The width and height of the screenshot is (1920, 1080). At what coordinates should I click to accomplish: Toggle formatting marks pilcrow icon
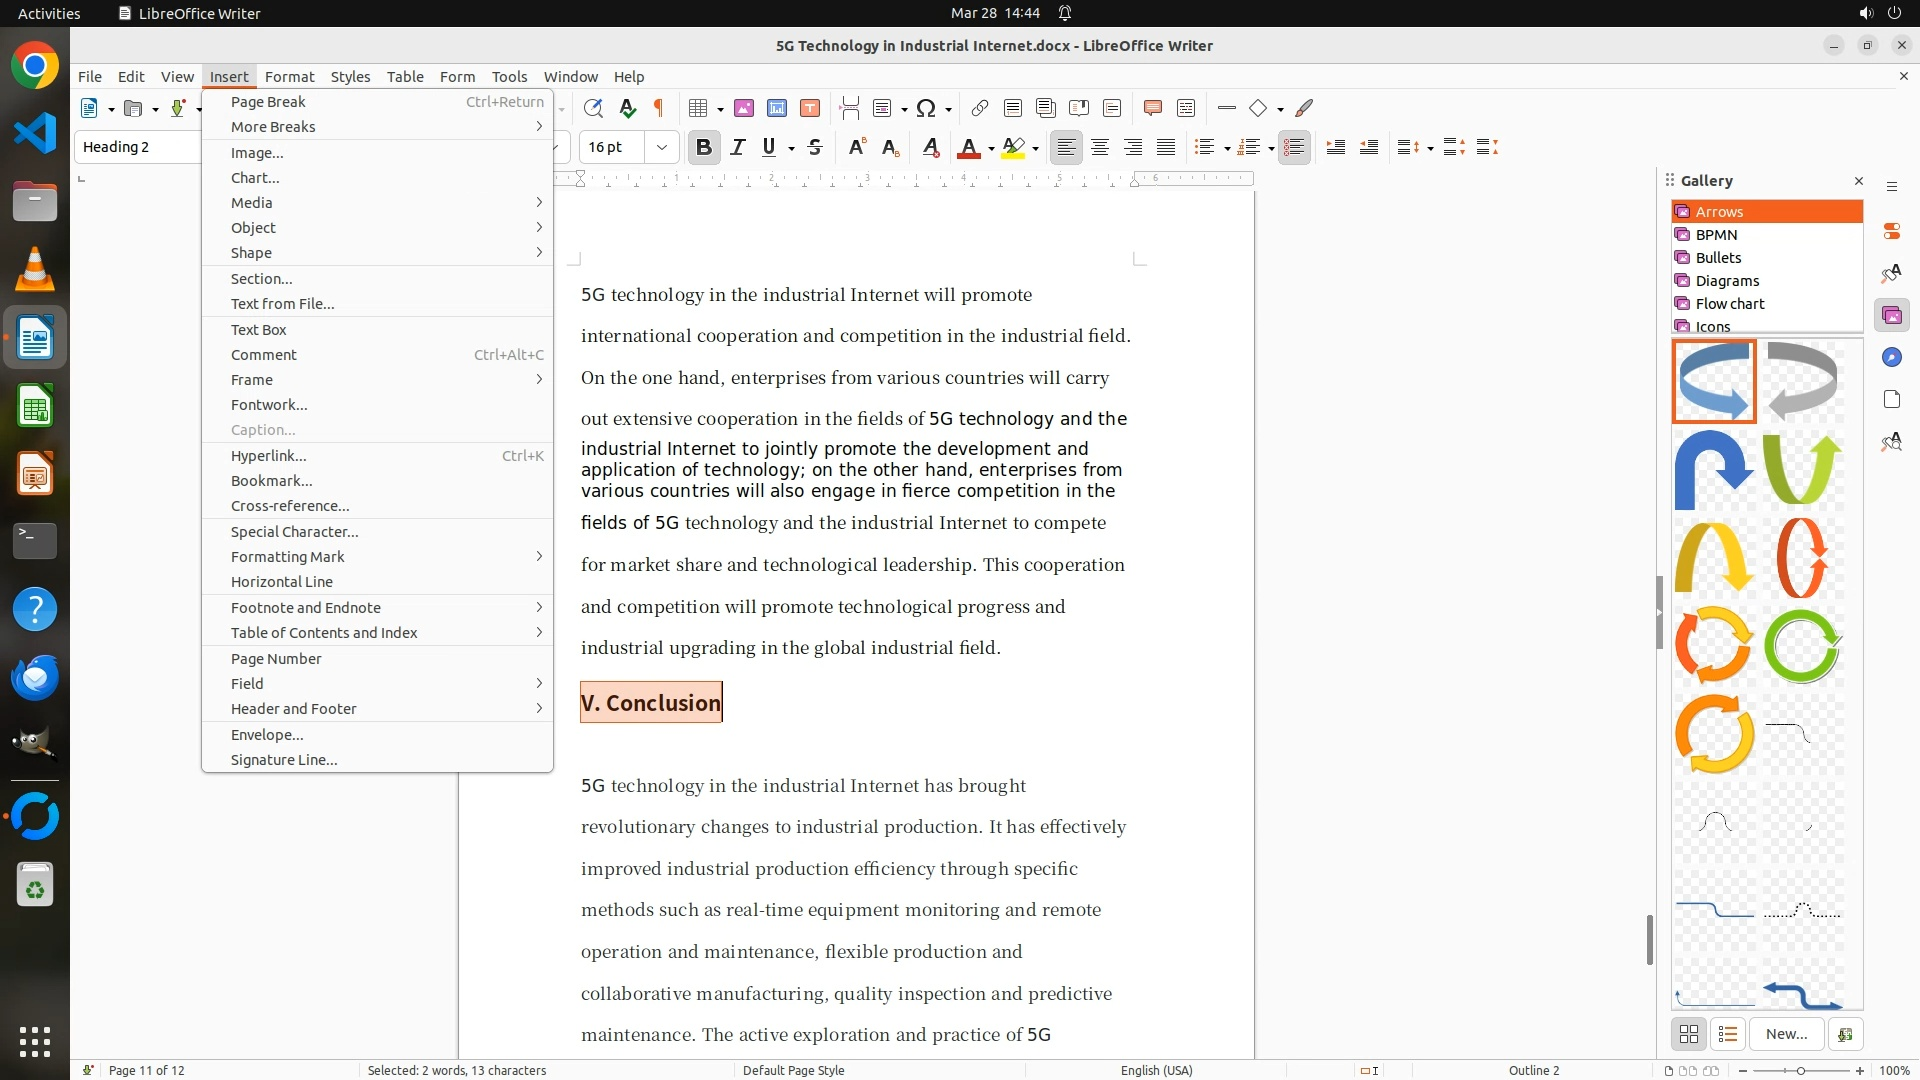point(659,108)
